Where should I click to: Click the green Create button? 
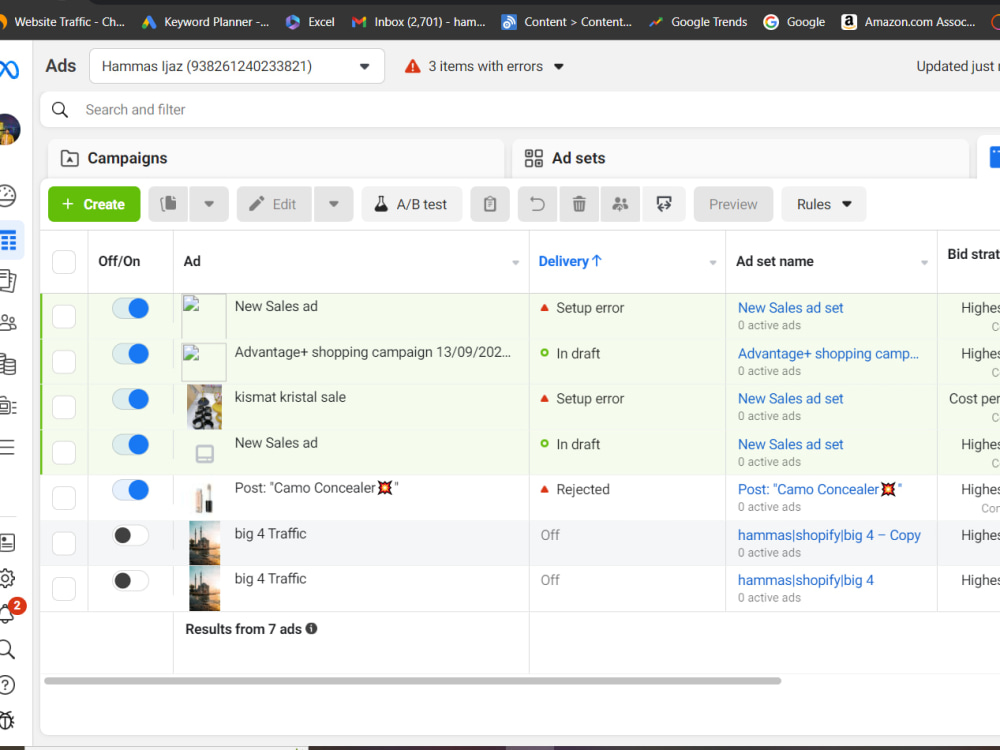(x=93, y=204)
